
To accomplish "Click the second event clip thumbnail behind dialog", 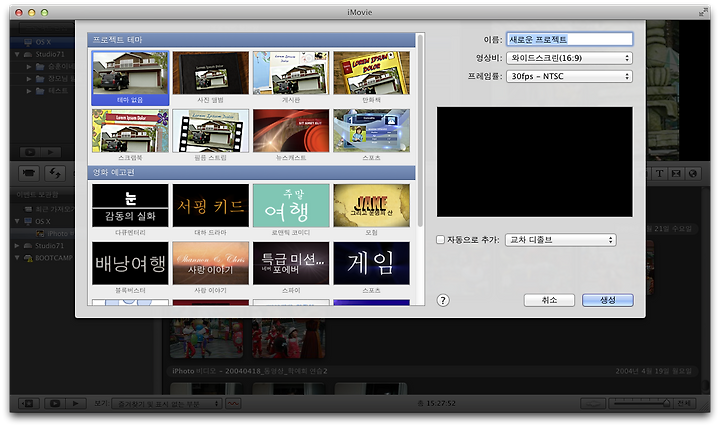I will click(289, 338).
